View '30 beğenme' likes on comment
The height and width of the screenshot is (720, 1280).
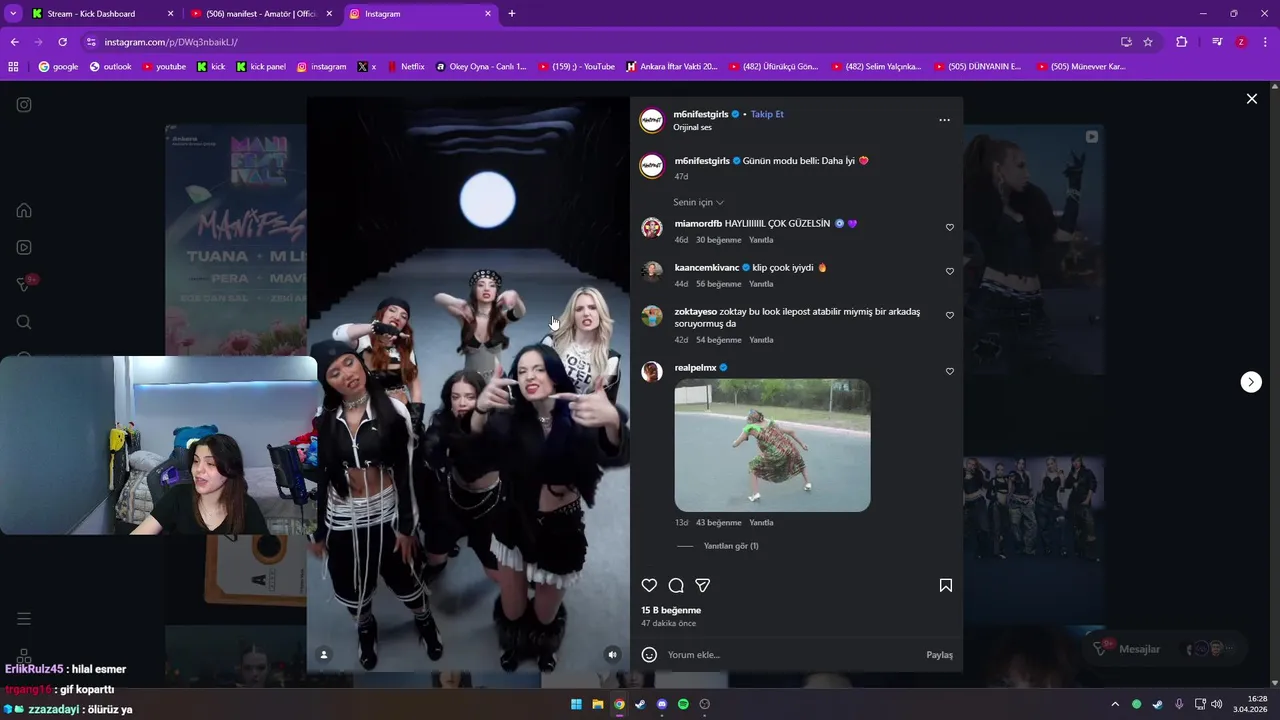(x=719, y=240)
